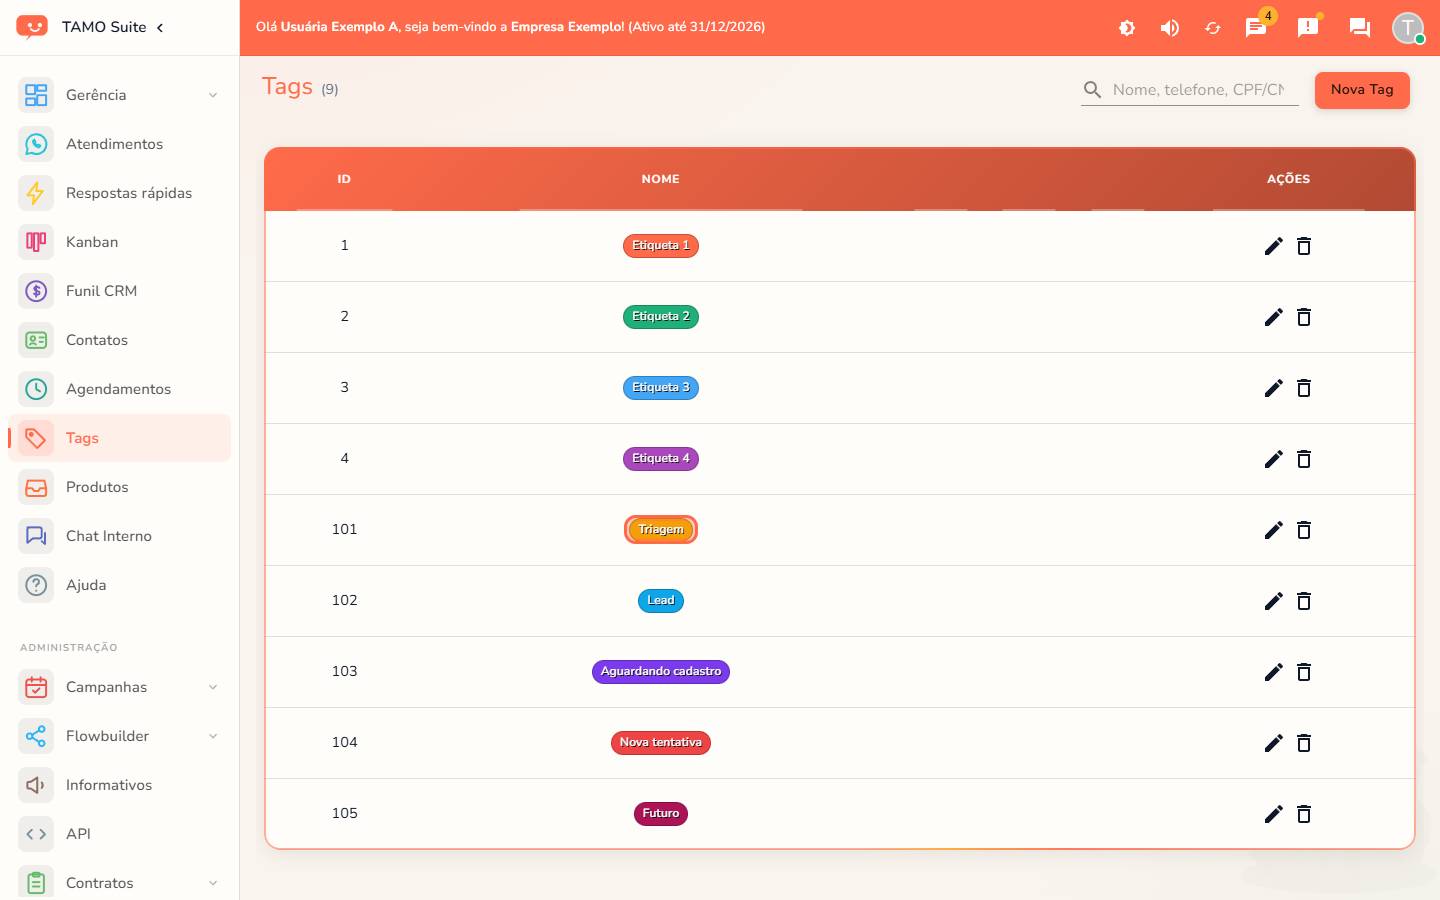Toggle the dark mode brightness icon
1440x900 pixels.
1127,28
